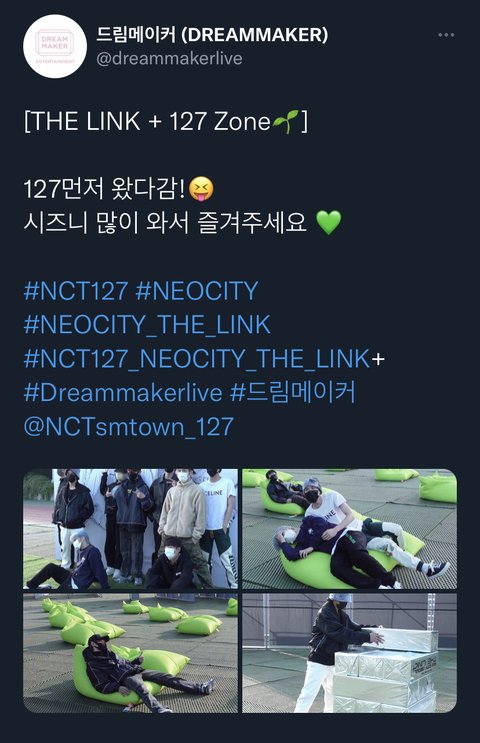Viewport: 480px width, 743px height.
Task: Open the #NEOCITY hashtag
Action: click(x=197, y=290)
